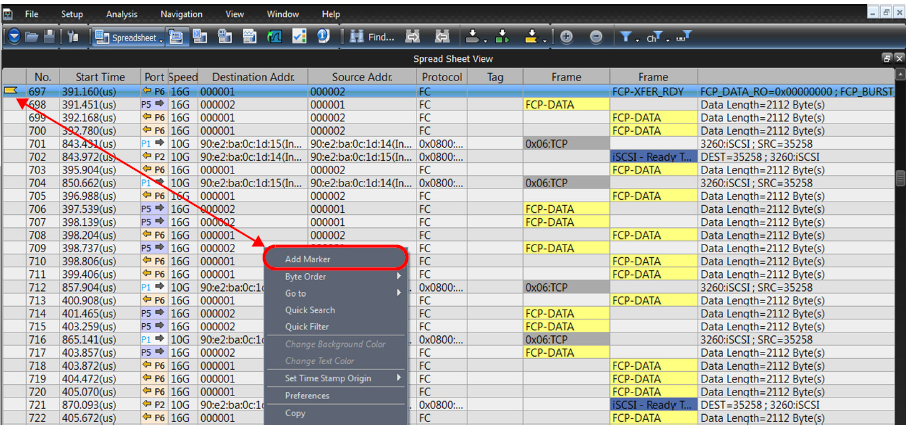Jump to the next find result arrow
The width and height of the screenshot is (907, 426).
[x=412, y=37]
